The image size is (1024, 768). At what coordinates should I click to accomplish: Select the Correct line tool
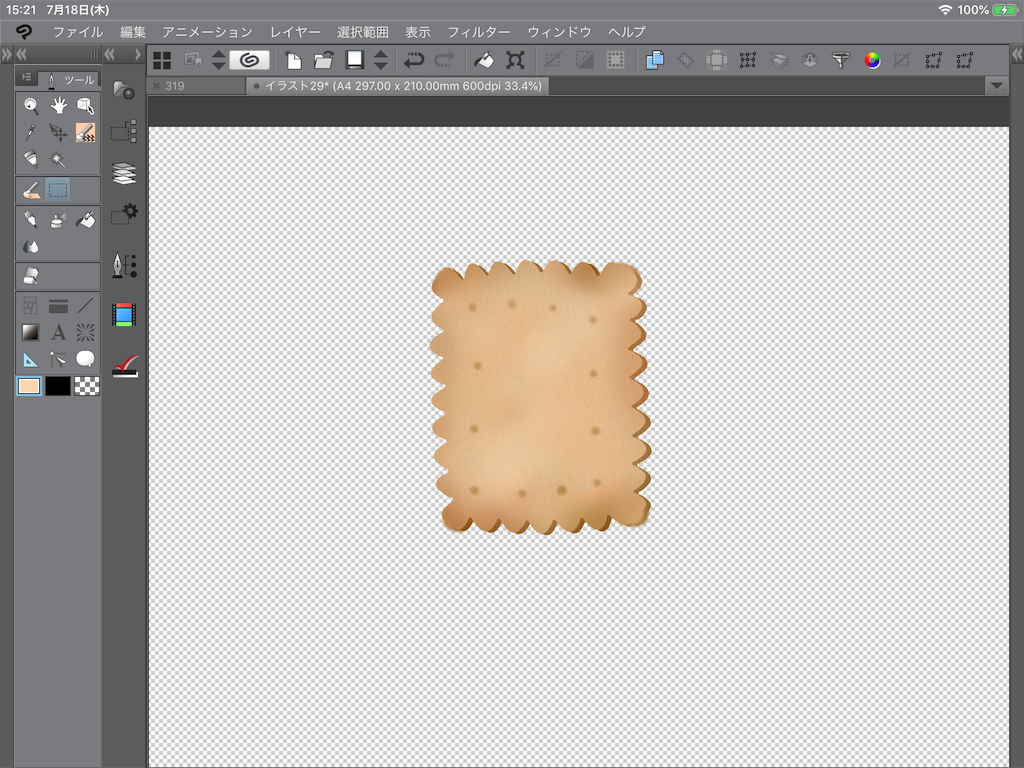coord(58,359)
